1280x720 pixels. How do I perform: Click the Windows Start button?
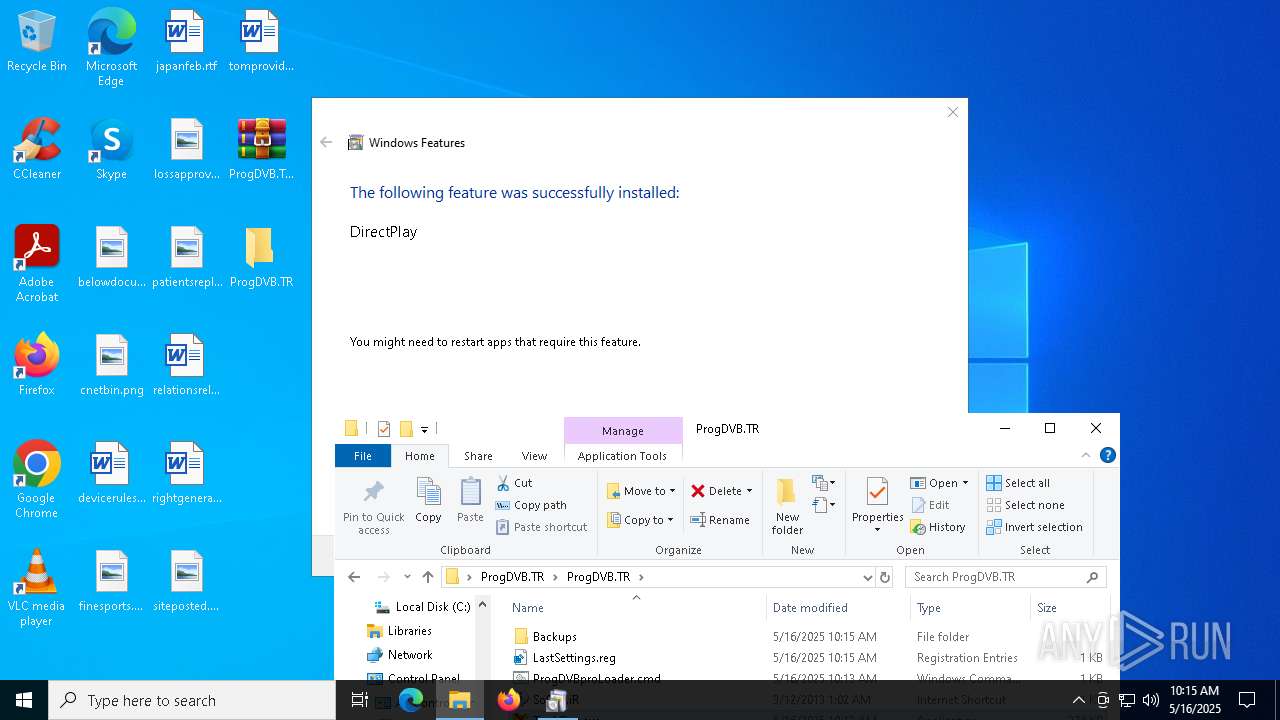pyautogui.click(x=24, y=700)
